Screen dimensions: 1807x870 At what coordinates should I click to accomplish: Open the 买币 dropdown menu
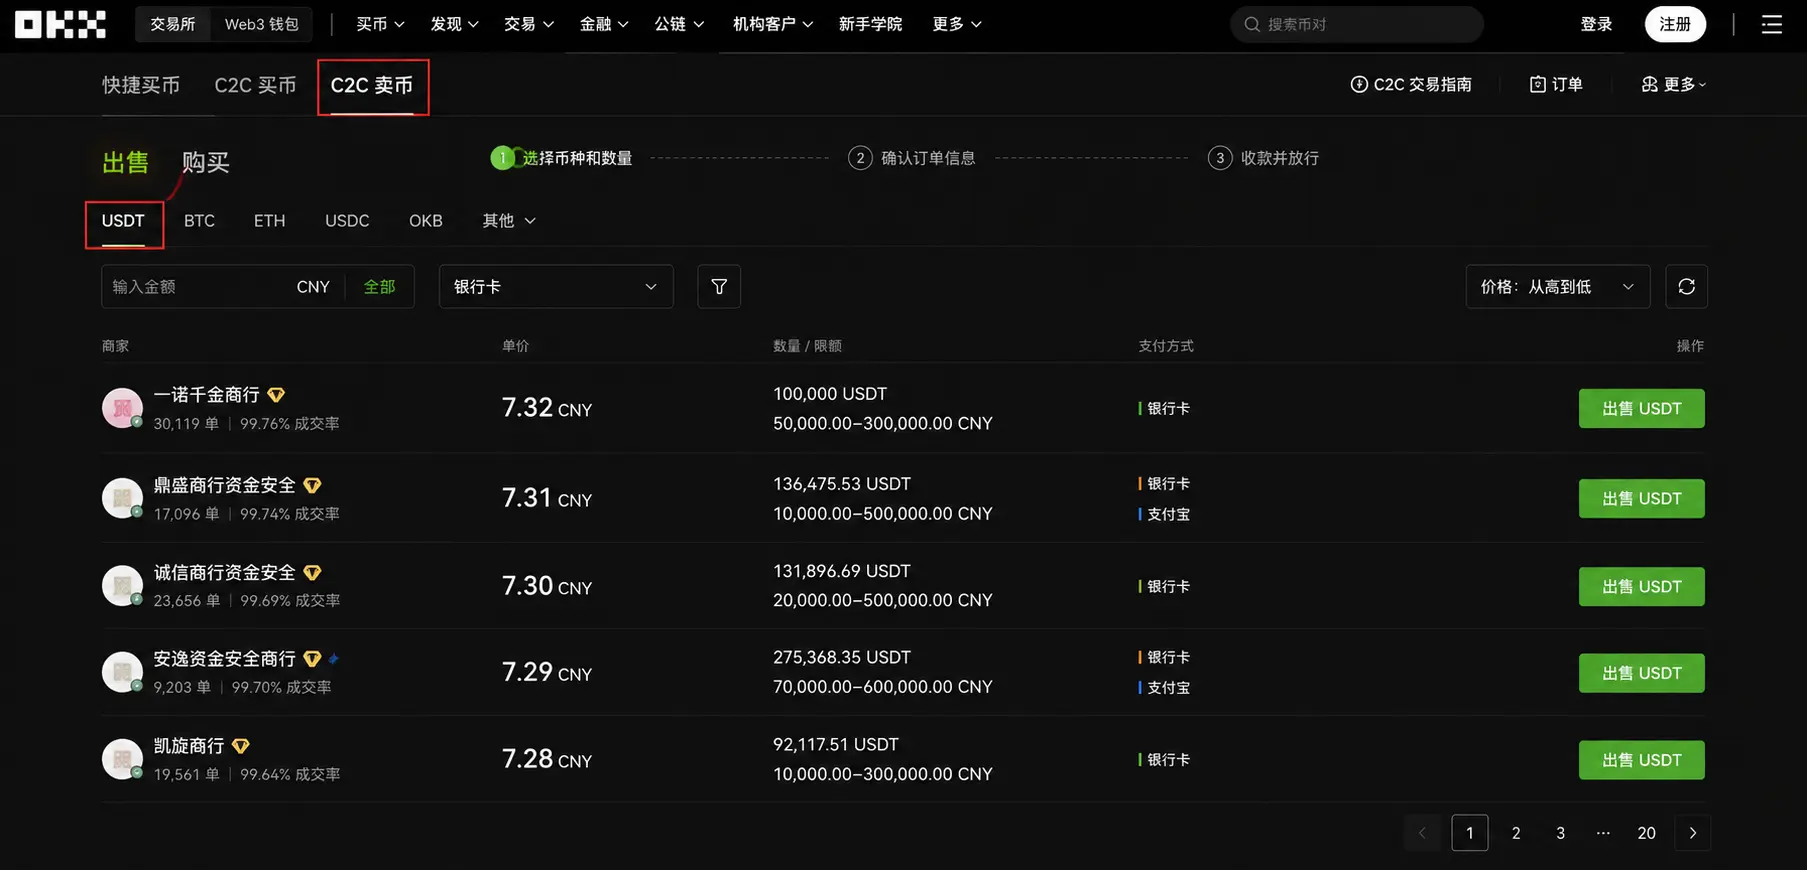[380, 24]
